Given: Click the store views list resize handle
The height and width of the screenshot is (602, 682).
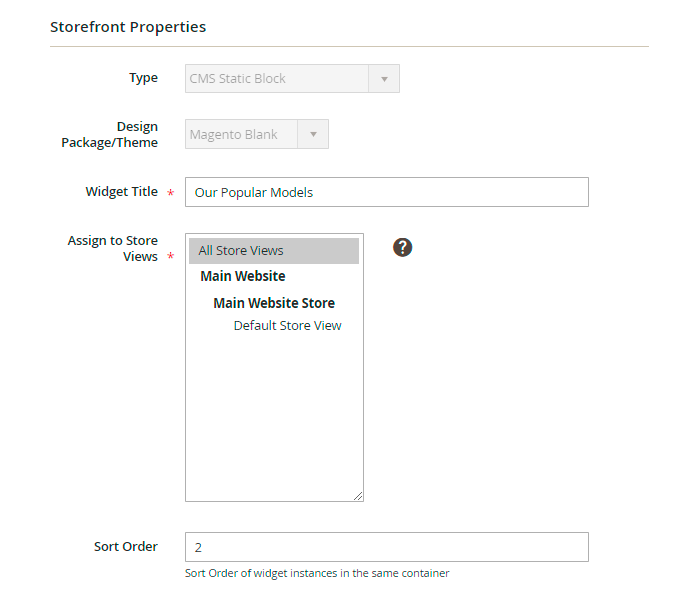Looking at the screenshot, I should point(358,495).
